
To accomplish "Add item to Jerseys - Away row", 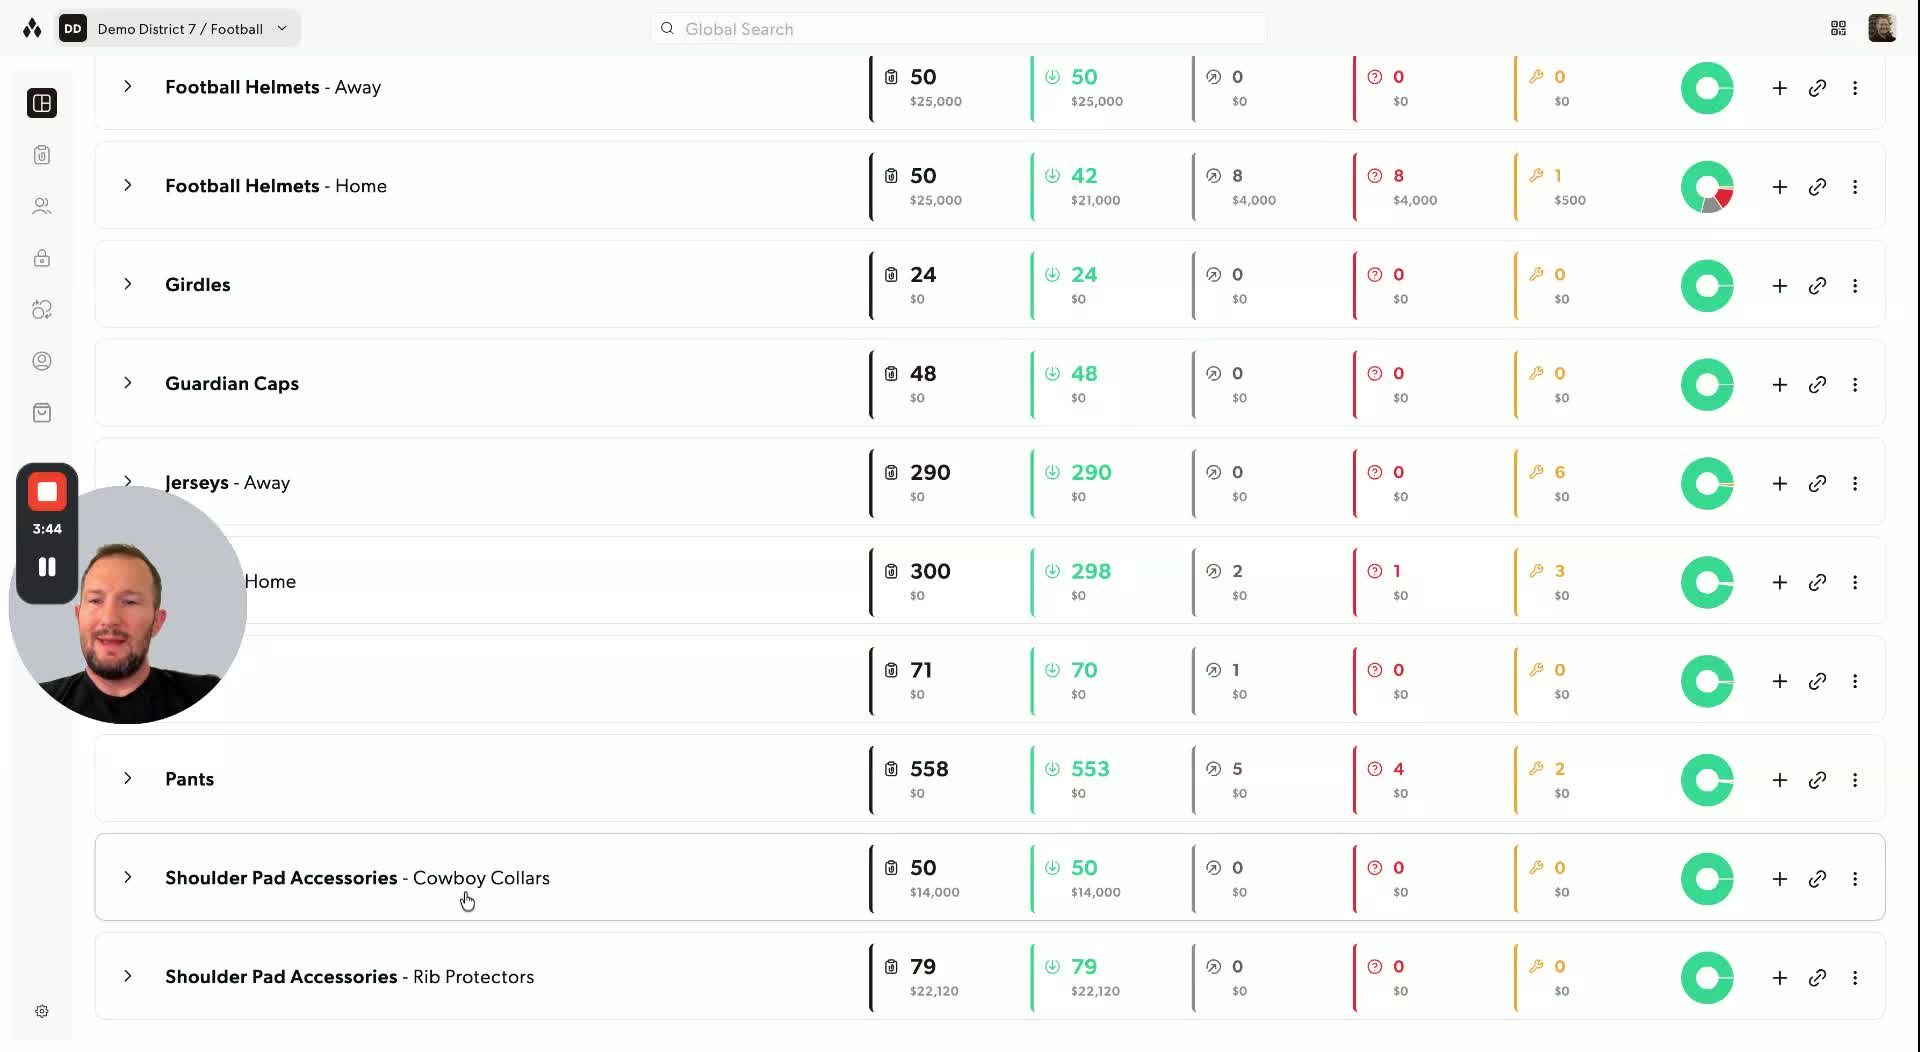I will (x=1780, y=484).
